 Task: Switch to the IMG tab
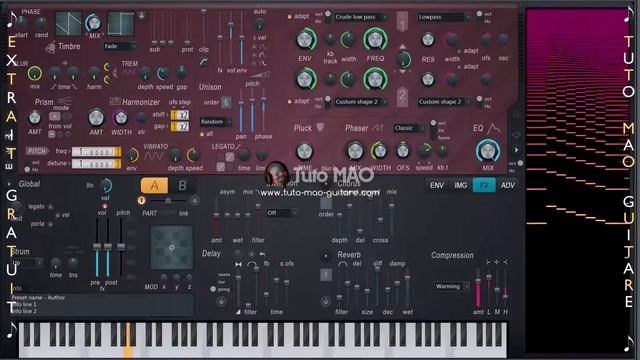pyautogui.click(x=460, y=185)
